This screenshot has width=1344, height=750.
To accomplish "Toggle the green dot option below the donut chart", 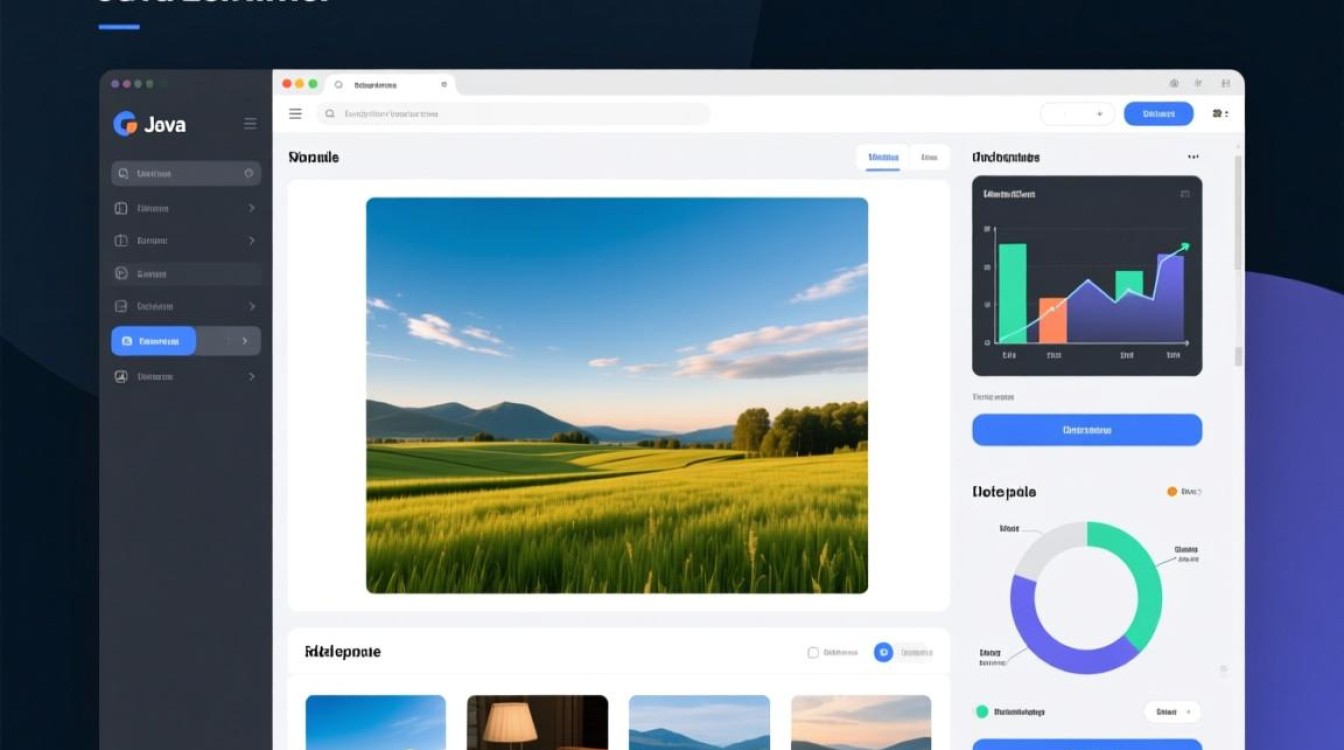I will (982, 711).
